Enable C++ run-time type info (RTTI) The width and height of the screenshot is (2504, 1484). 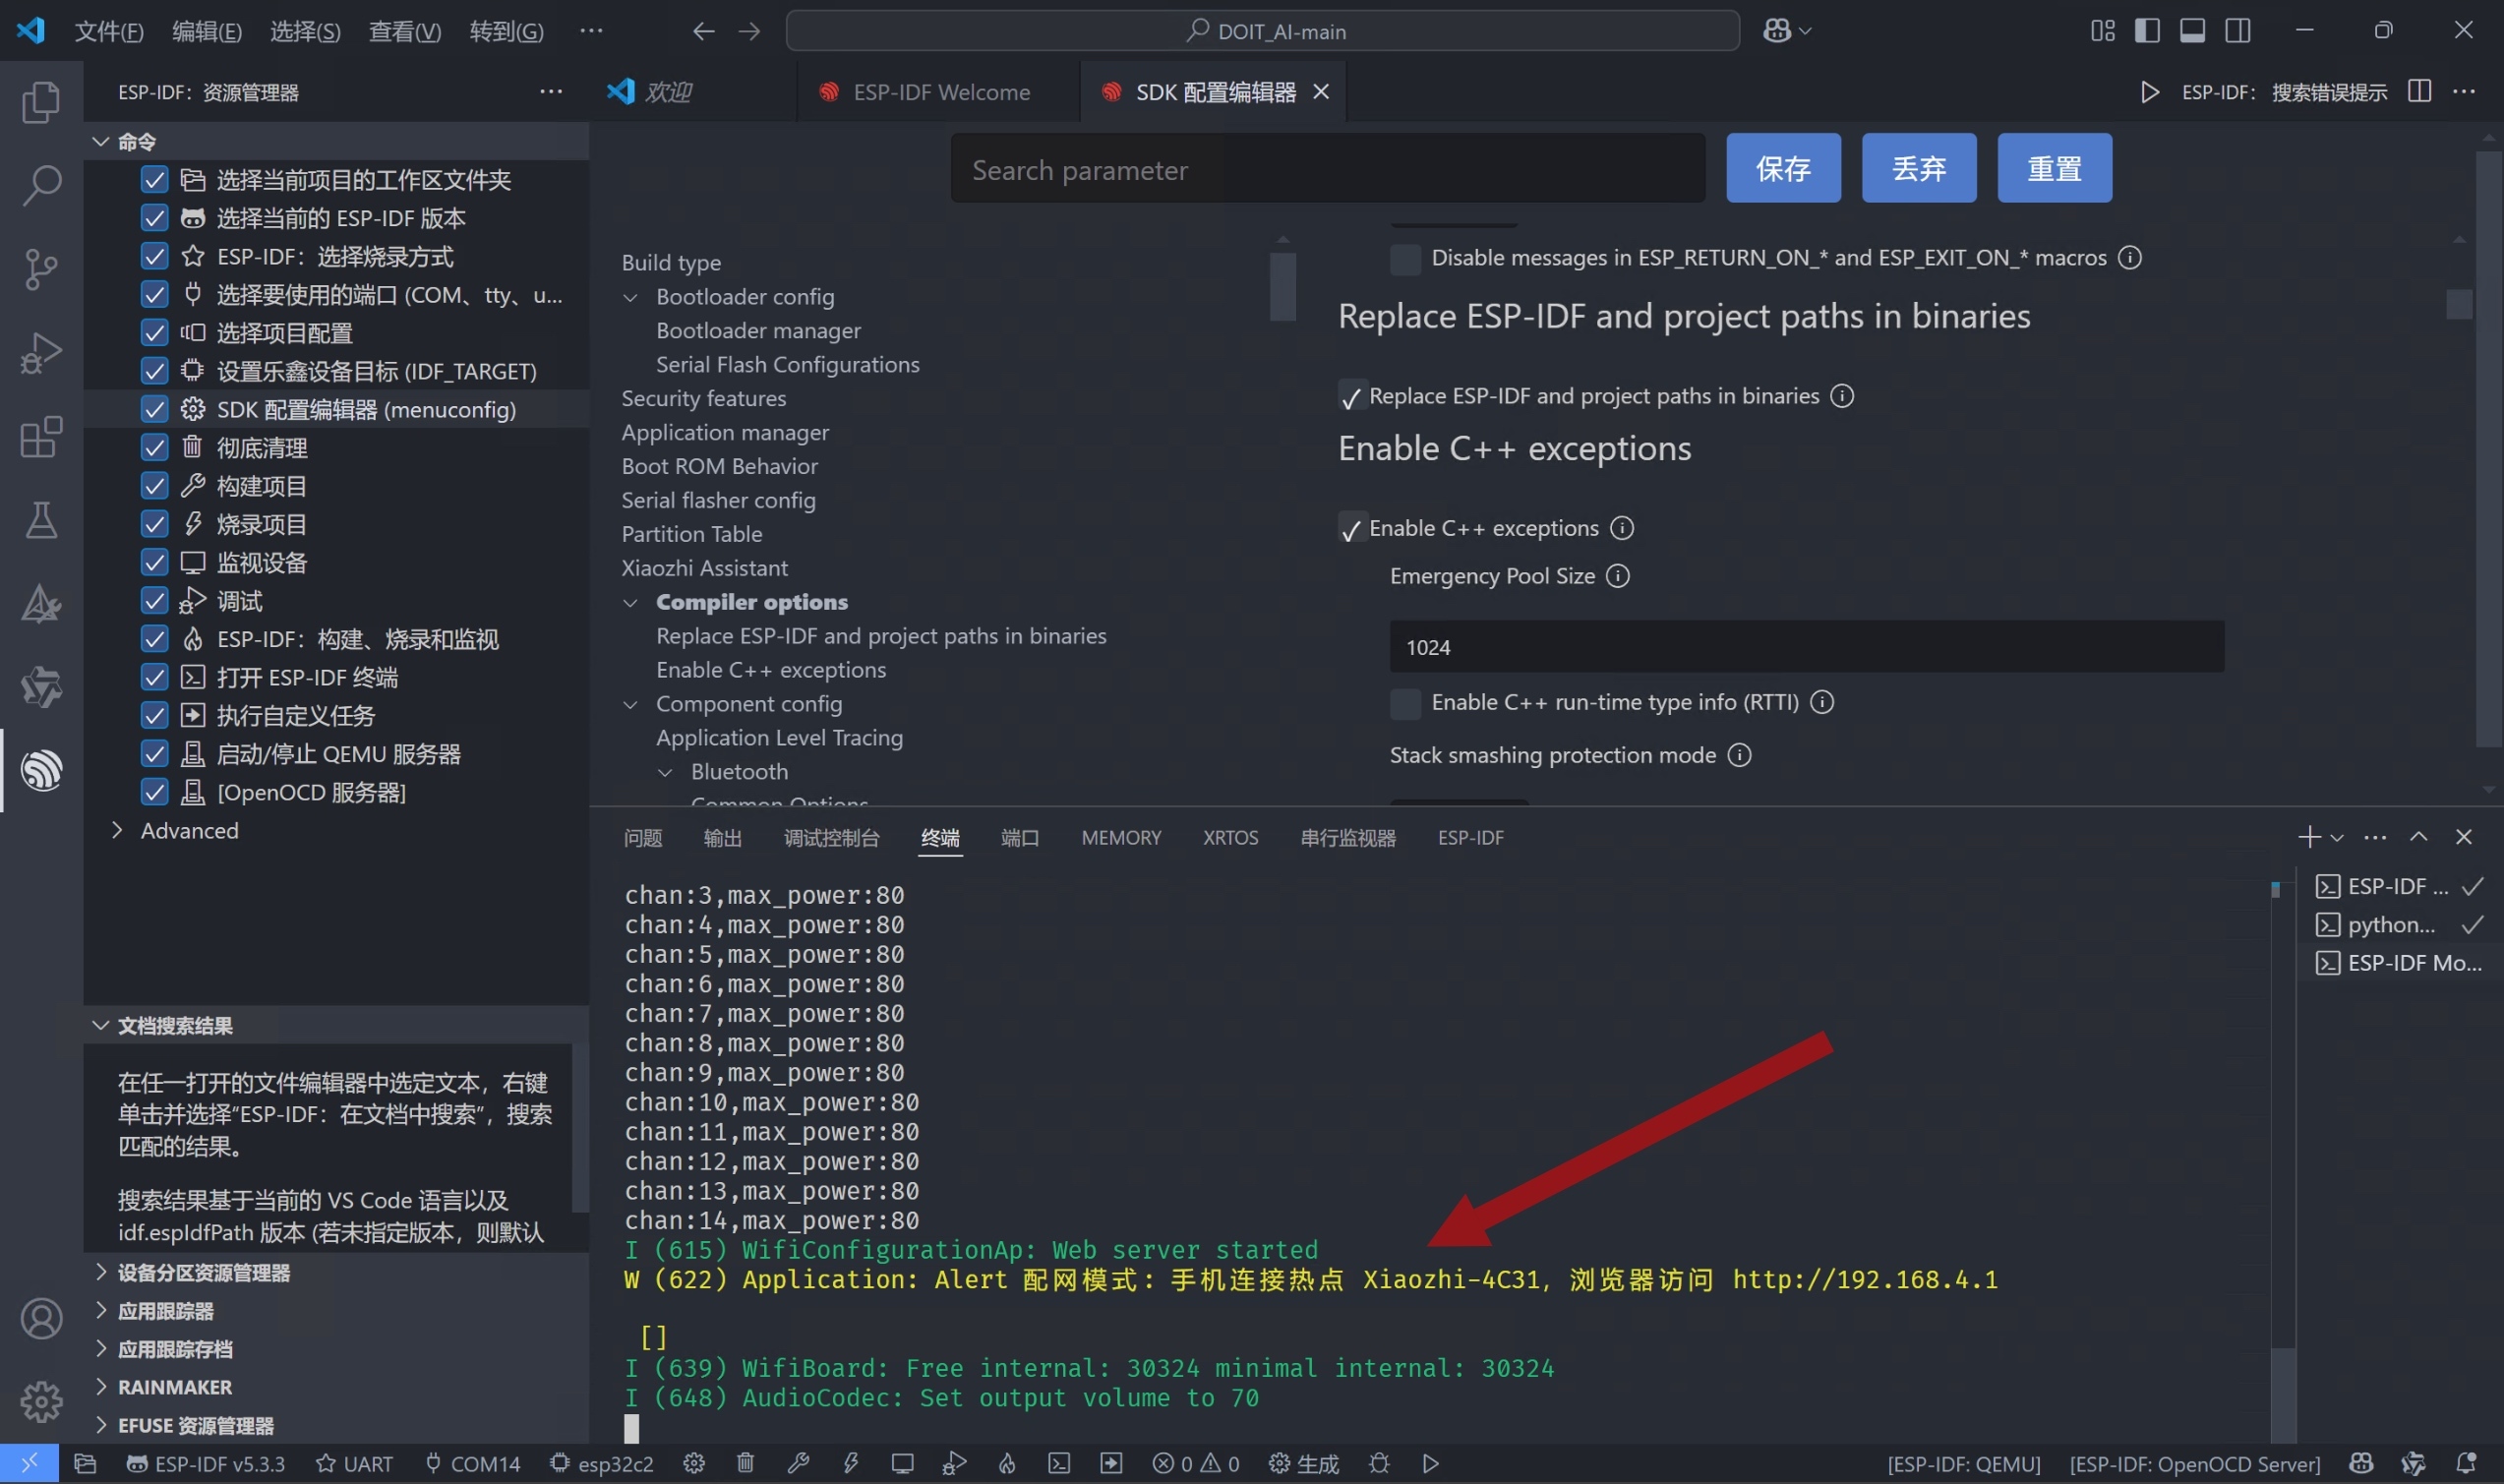1405,703
